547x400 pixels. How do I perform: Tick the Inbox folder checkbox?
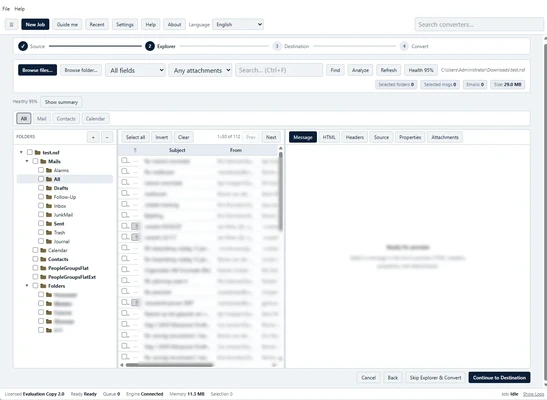(x=41, y=206)
